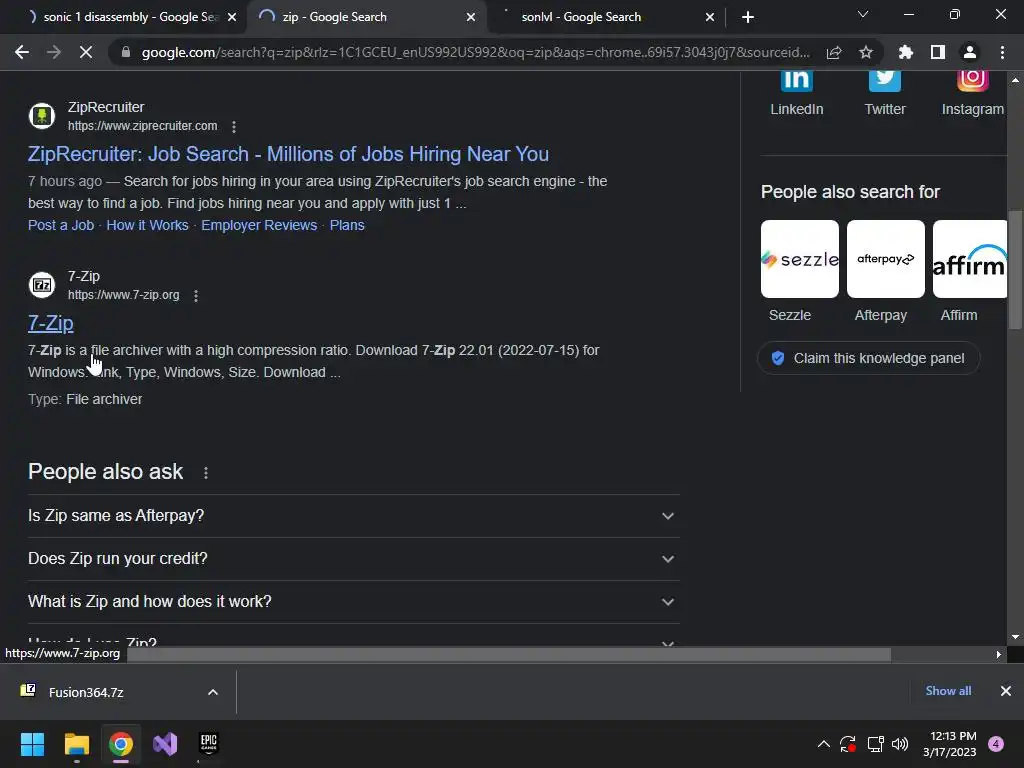
Task: Click the scroll right arrow
Action: [x=999, y=654]
